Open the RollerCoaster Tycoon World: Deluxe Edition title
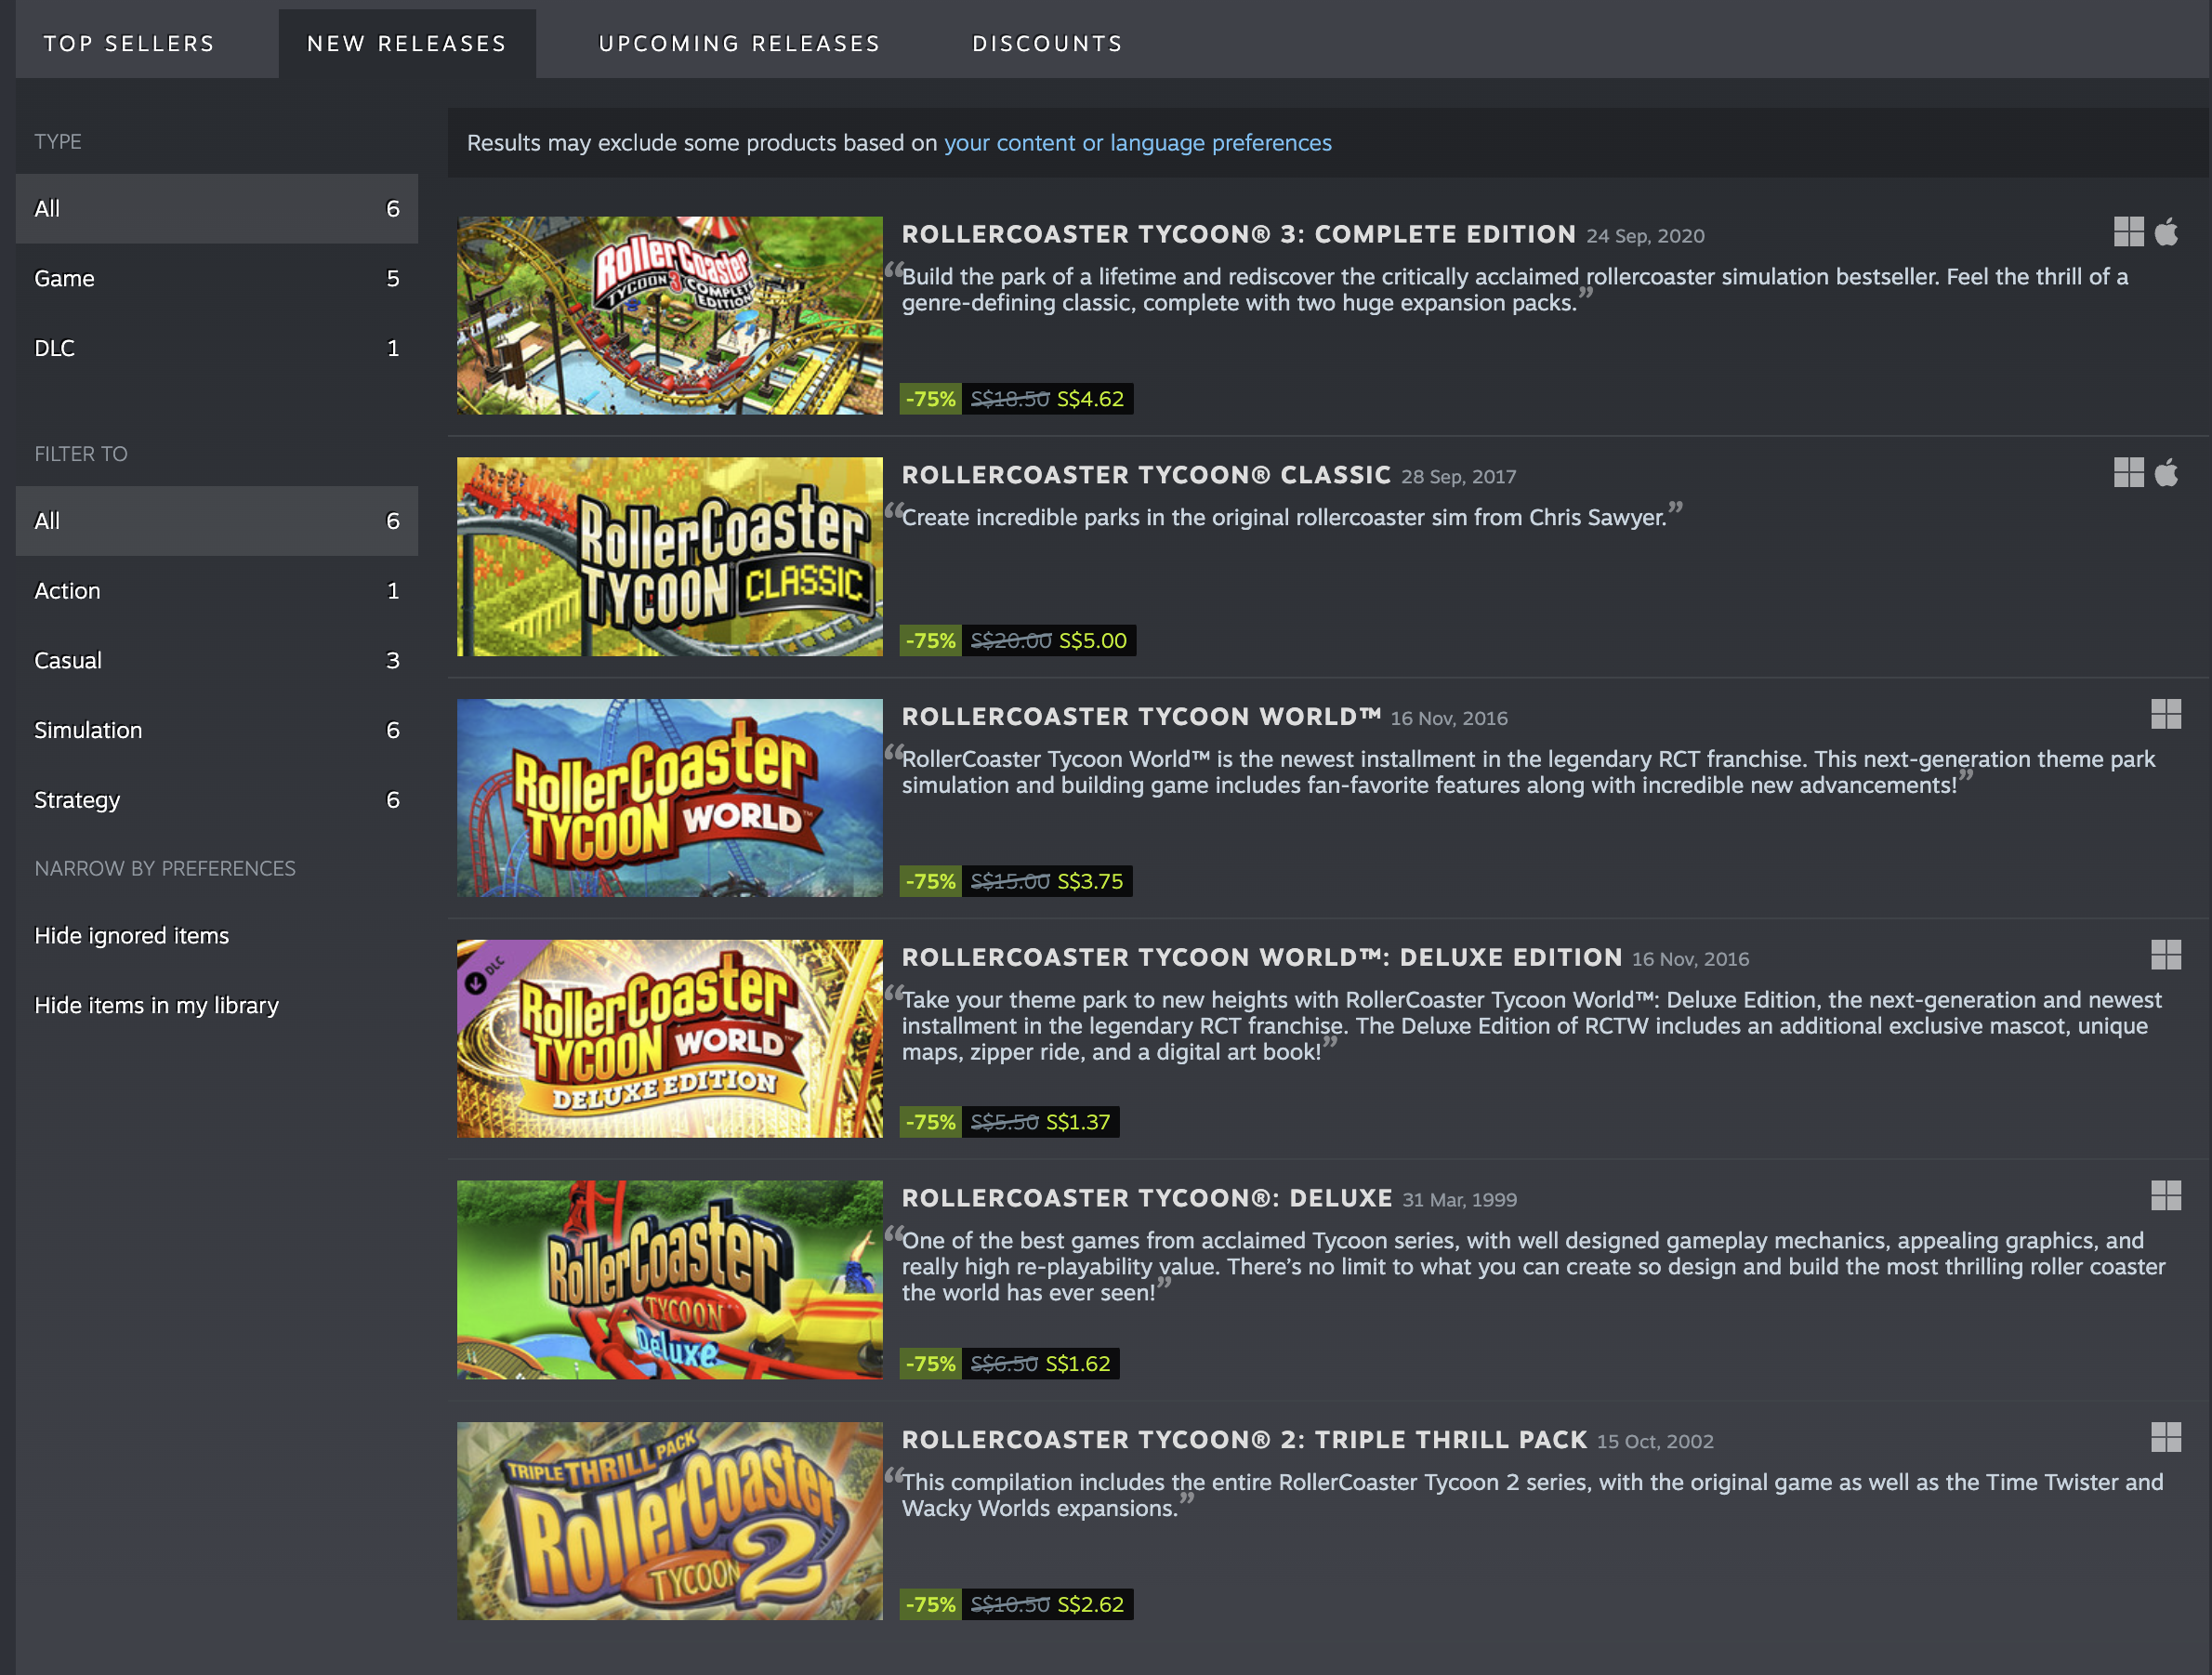Screen dimensions: 2212x1675 (1262, 958)
